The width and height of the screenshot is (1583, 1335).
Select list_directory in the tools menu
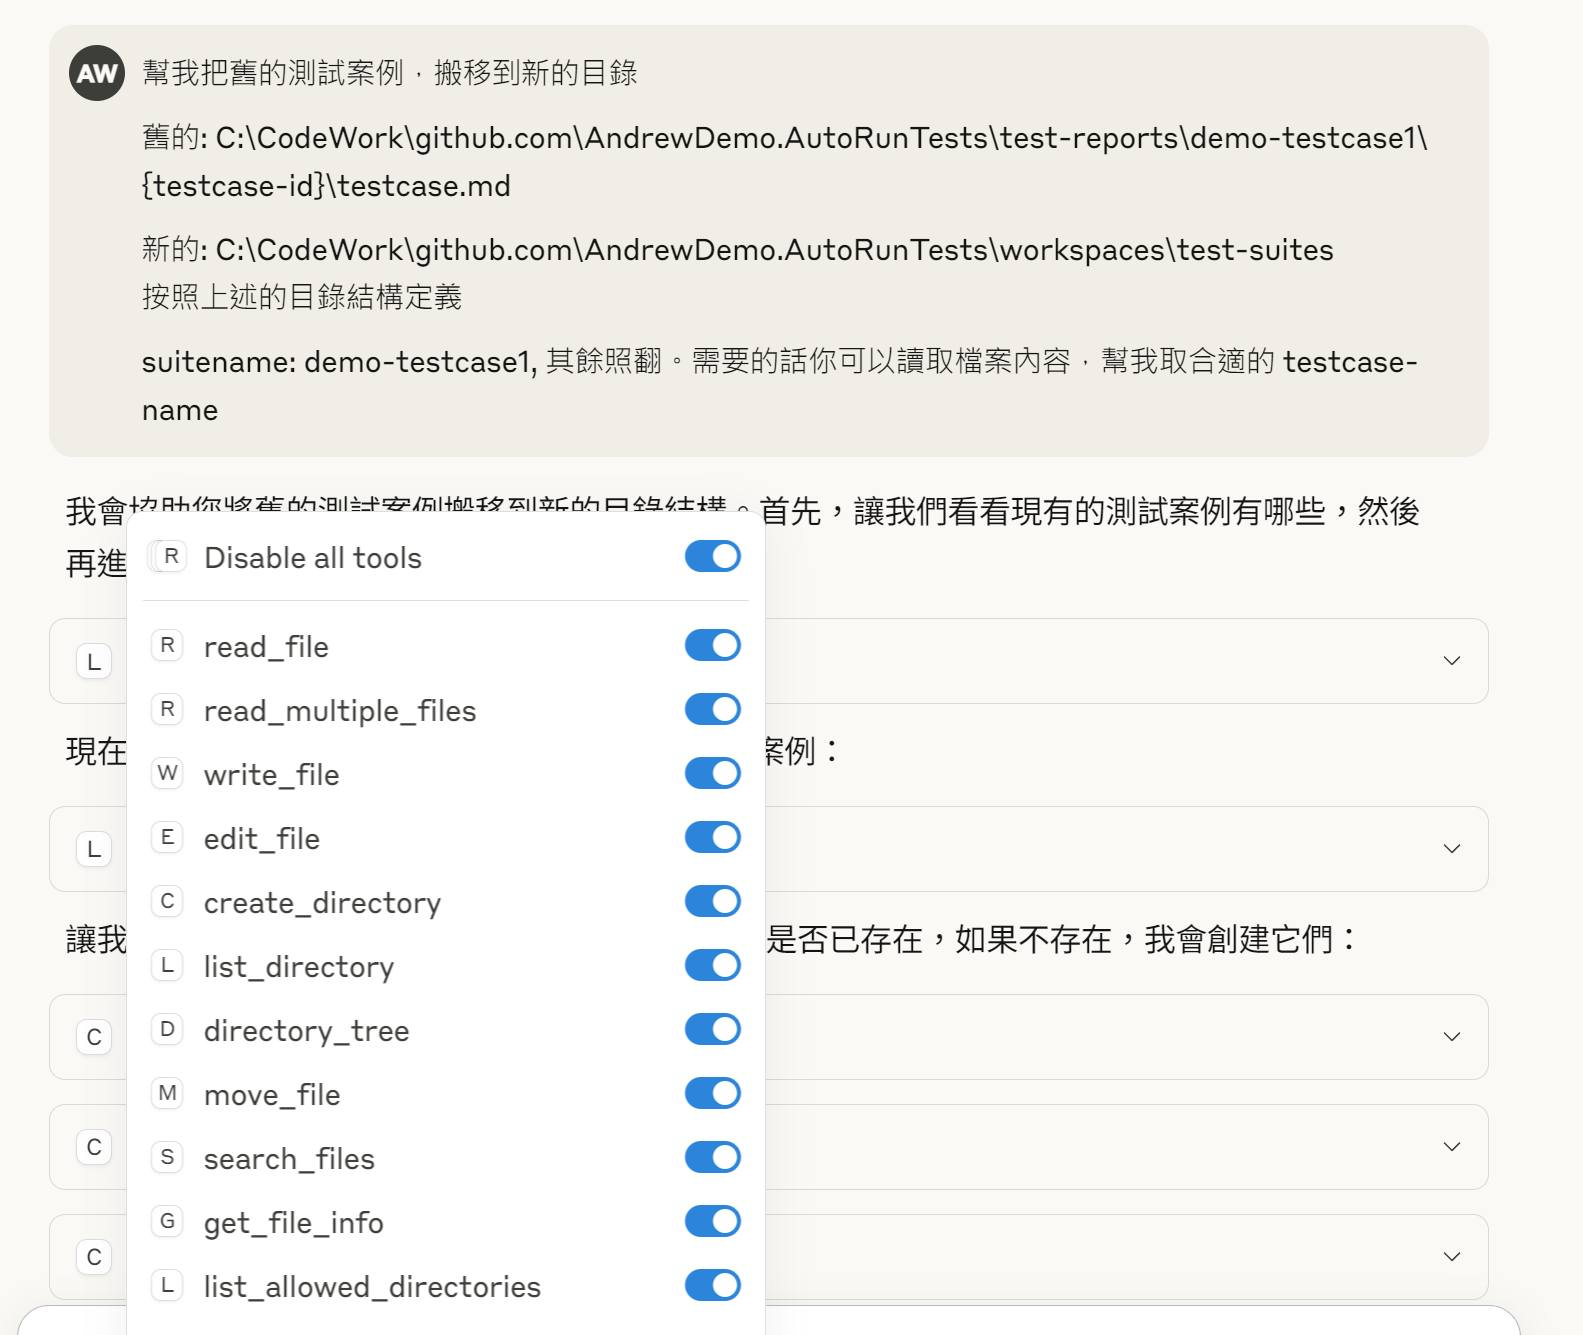click(299, 967)
